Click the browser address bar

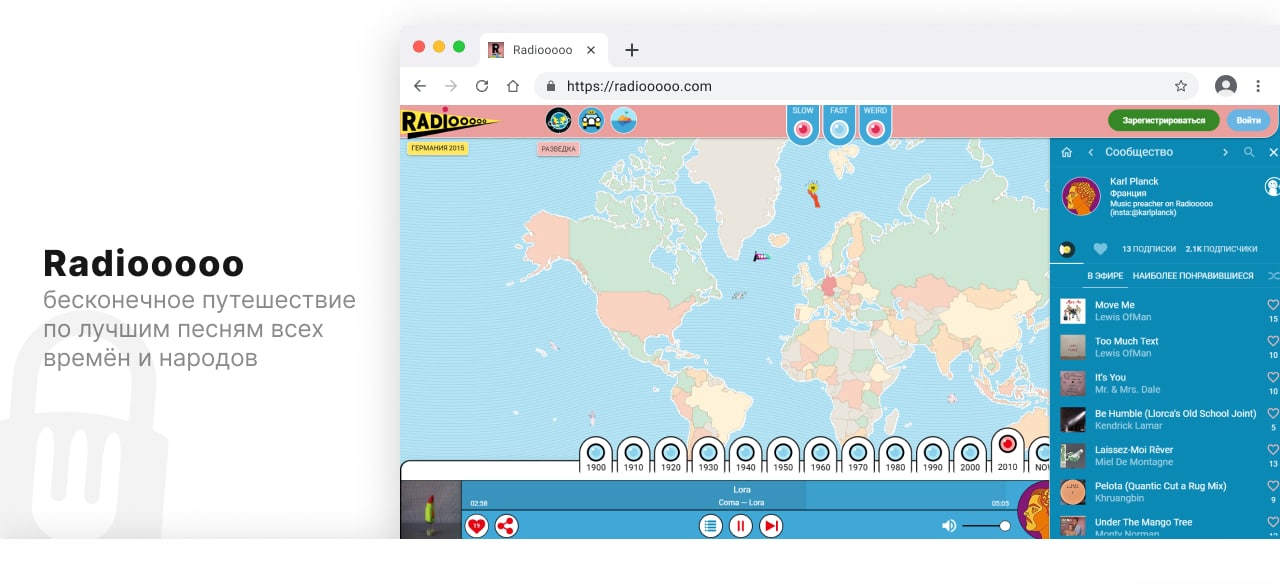coord(866,86)
